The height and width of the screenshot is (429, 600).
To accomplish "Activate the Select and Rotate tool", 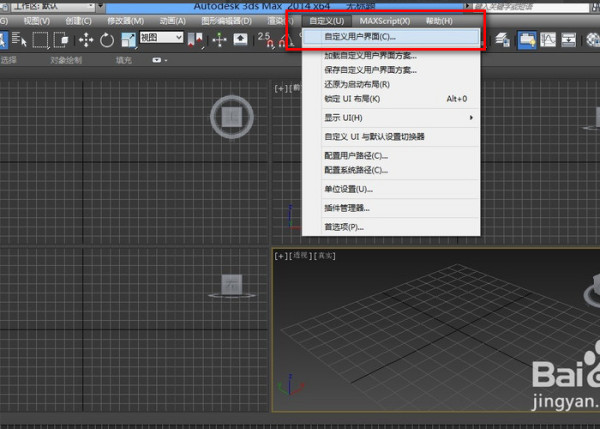I will click(x=107, y=40).
